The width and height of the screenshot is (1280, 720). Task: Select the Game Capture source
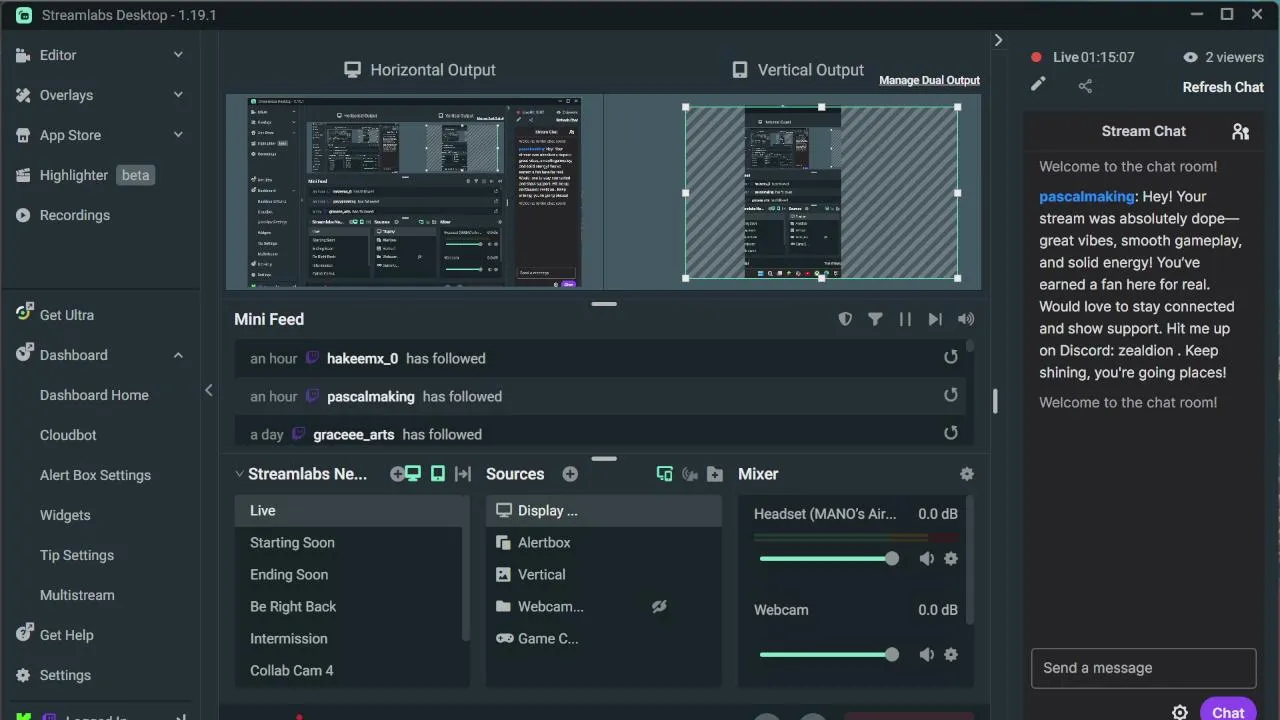coord(604,638)
